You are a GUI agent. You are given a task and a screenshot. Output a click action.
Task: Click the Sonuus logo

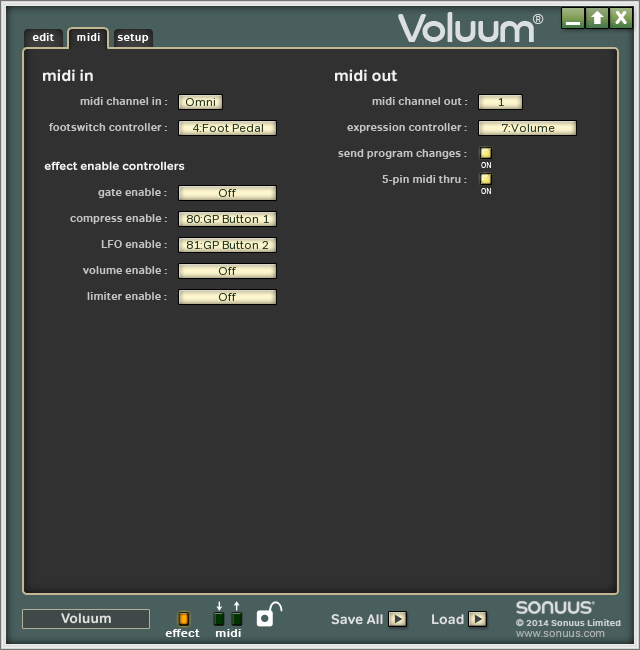click(x=555, y=608)
